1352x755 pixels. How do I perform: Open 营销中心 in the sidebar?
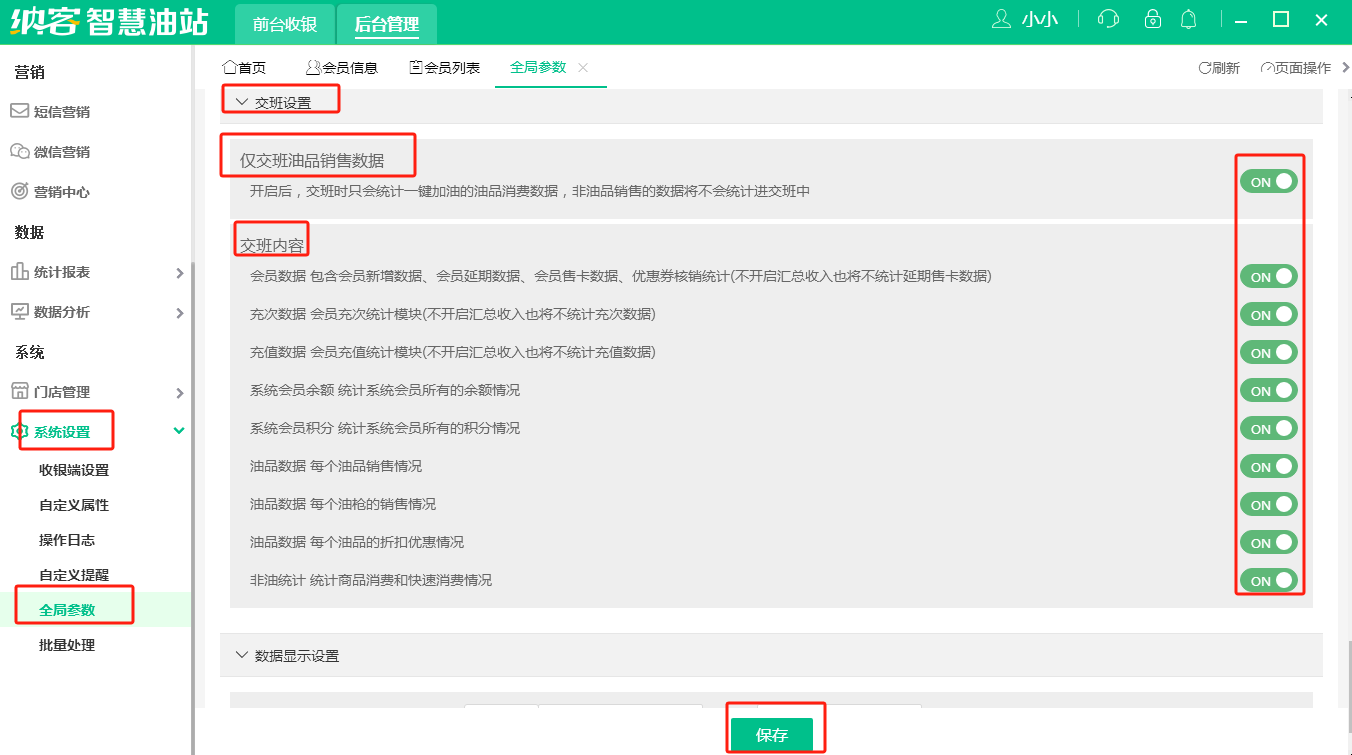[x=62, y=192]
